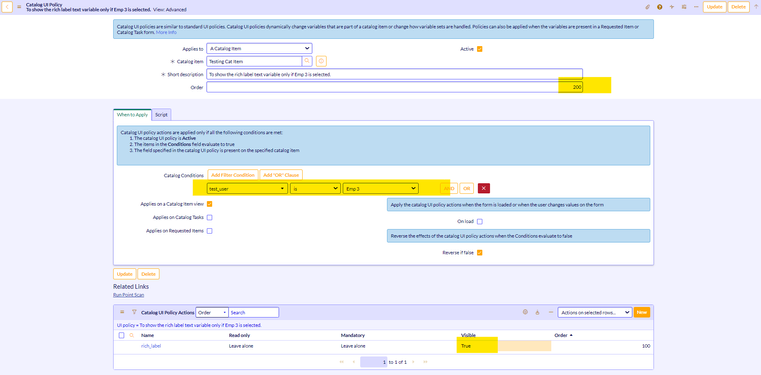Open attachments via the paperclip icon
The image size is (761, 375).
click(x=647, y=7)
